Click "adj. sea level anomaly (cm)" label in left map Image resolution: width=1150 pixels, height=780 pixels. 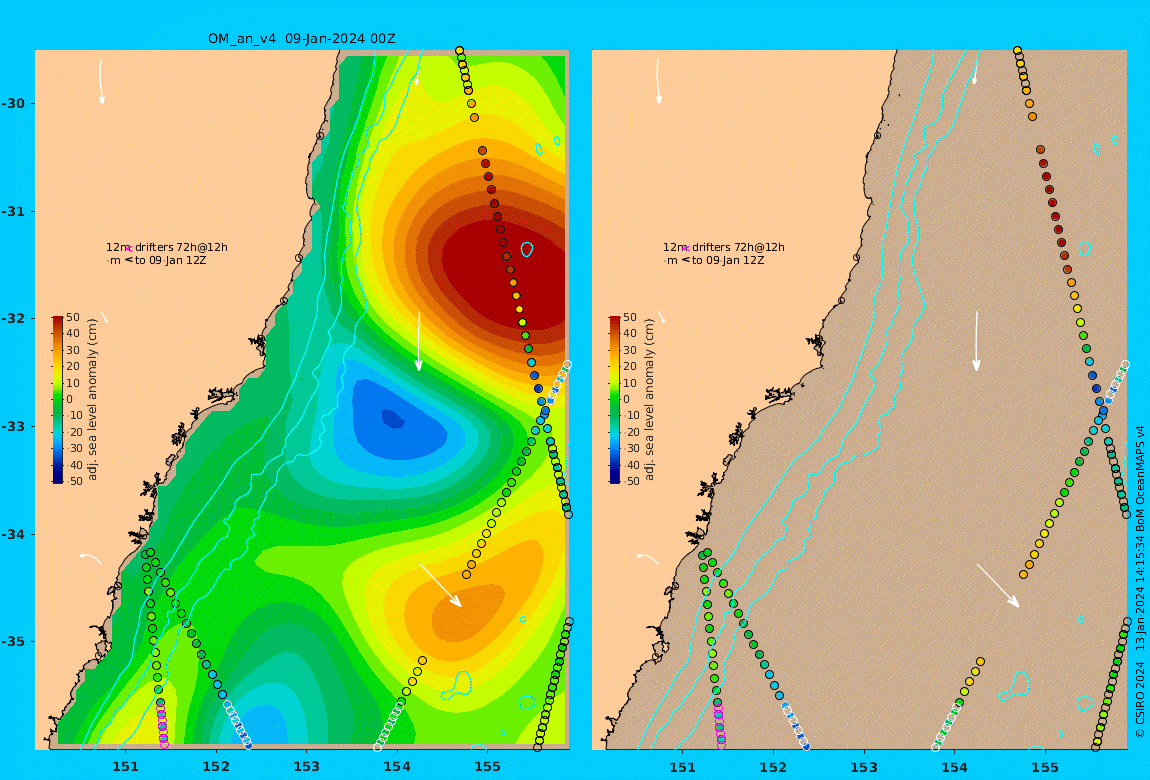tap(92, 400)
